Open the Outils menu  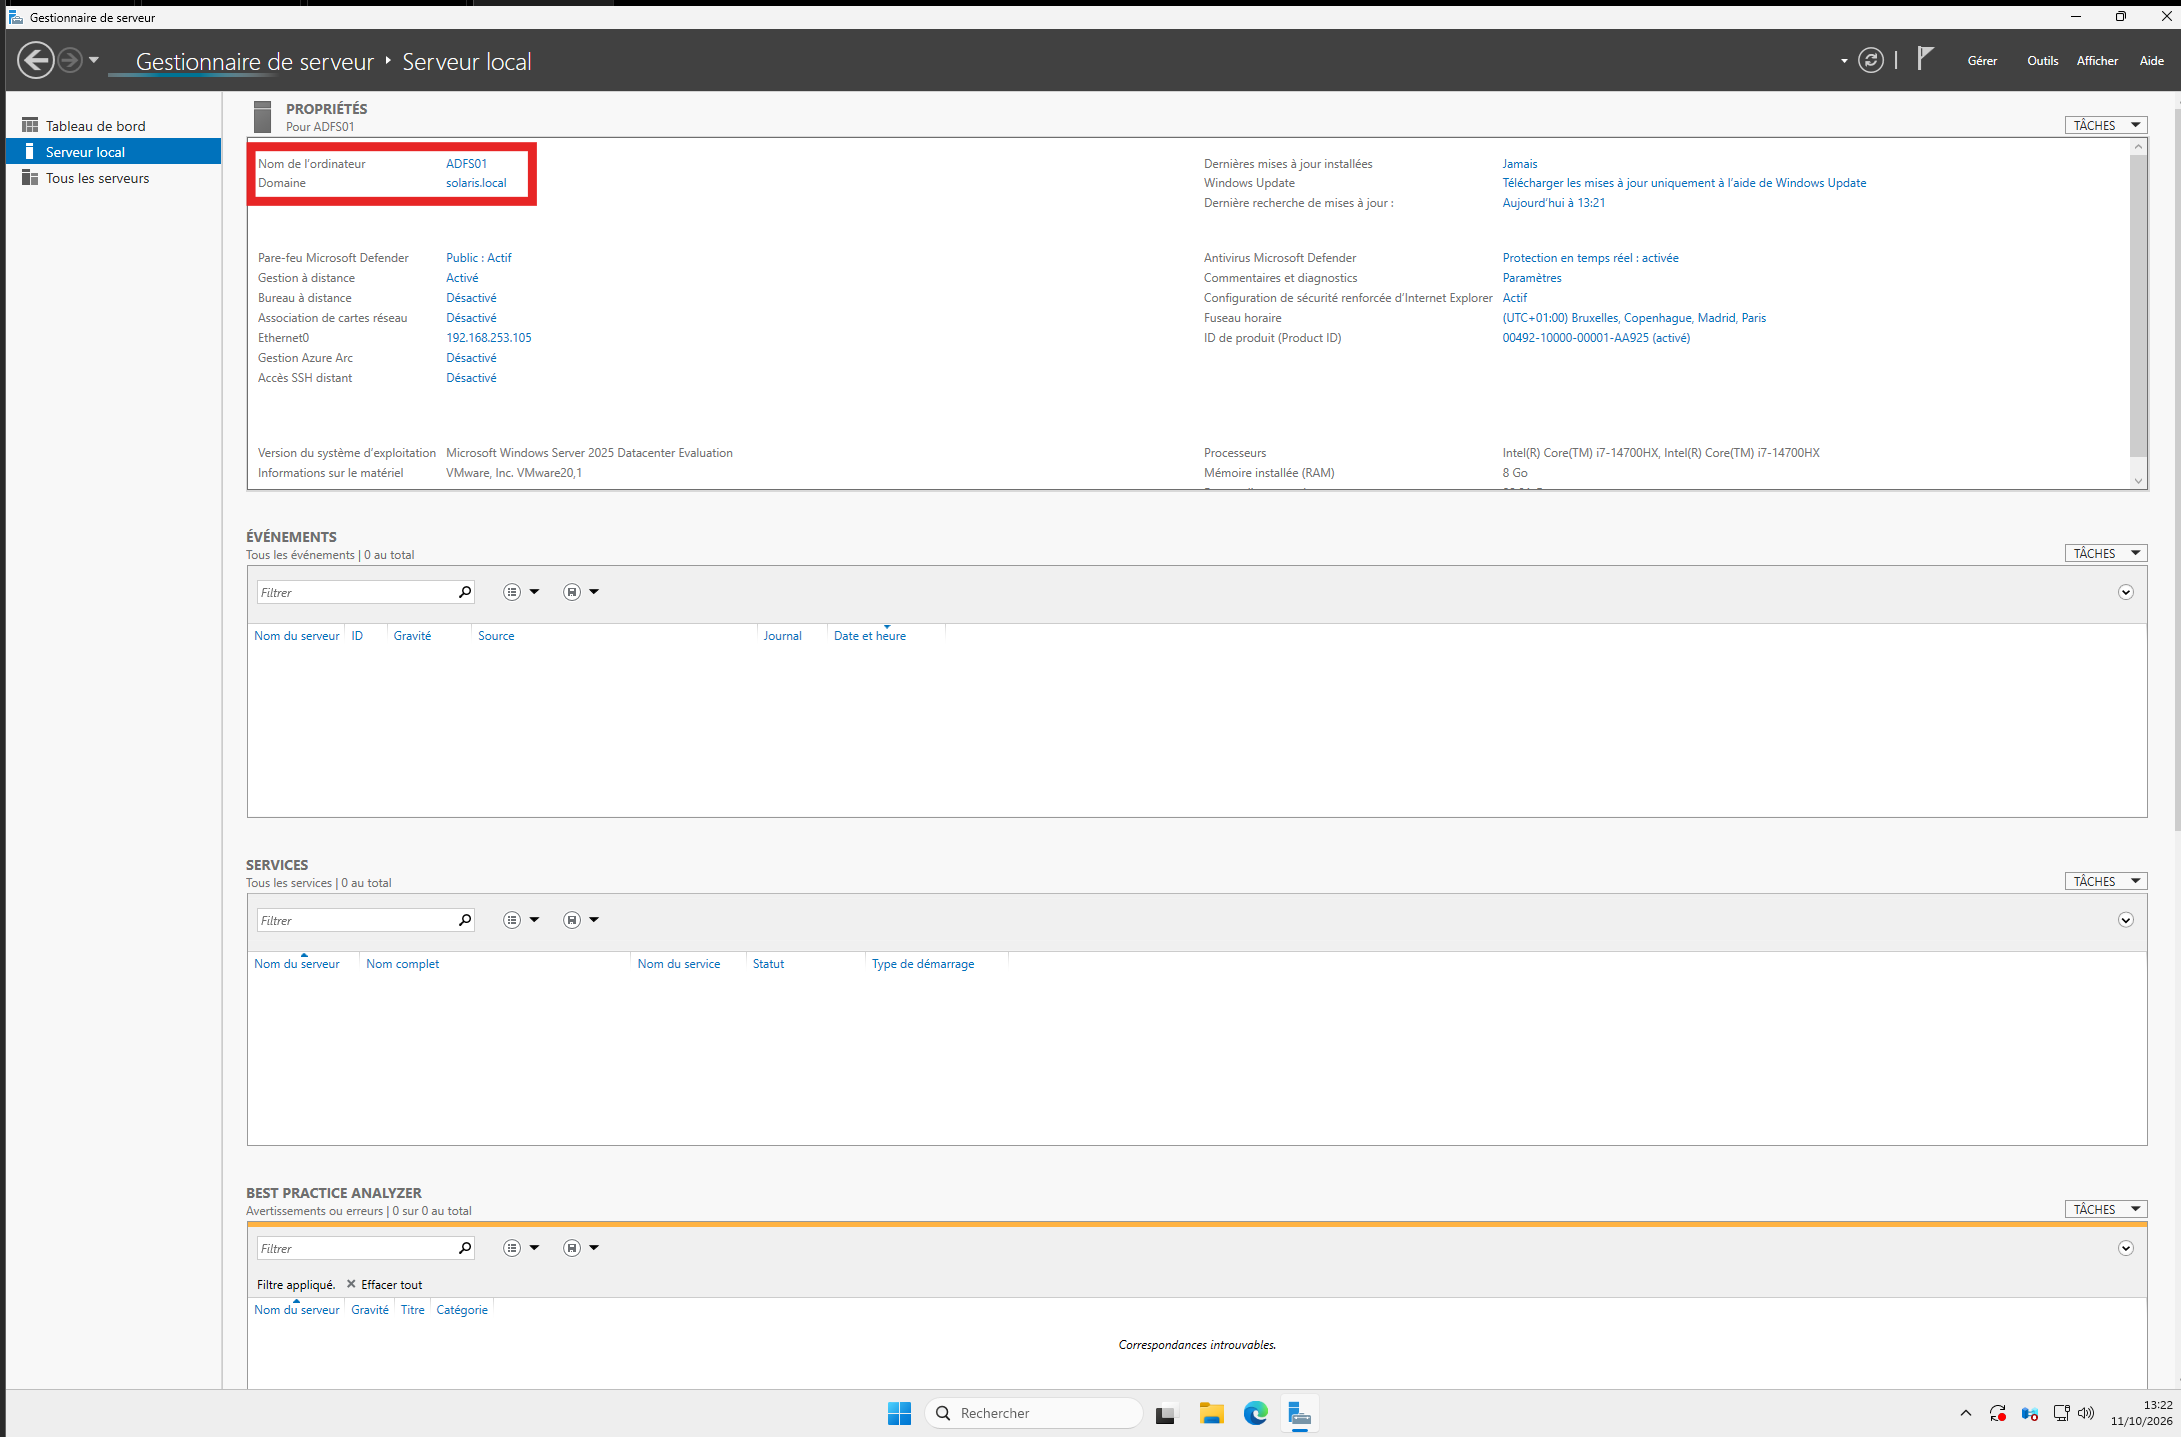click(2042, 61)
